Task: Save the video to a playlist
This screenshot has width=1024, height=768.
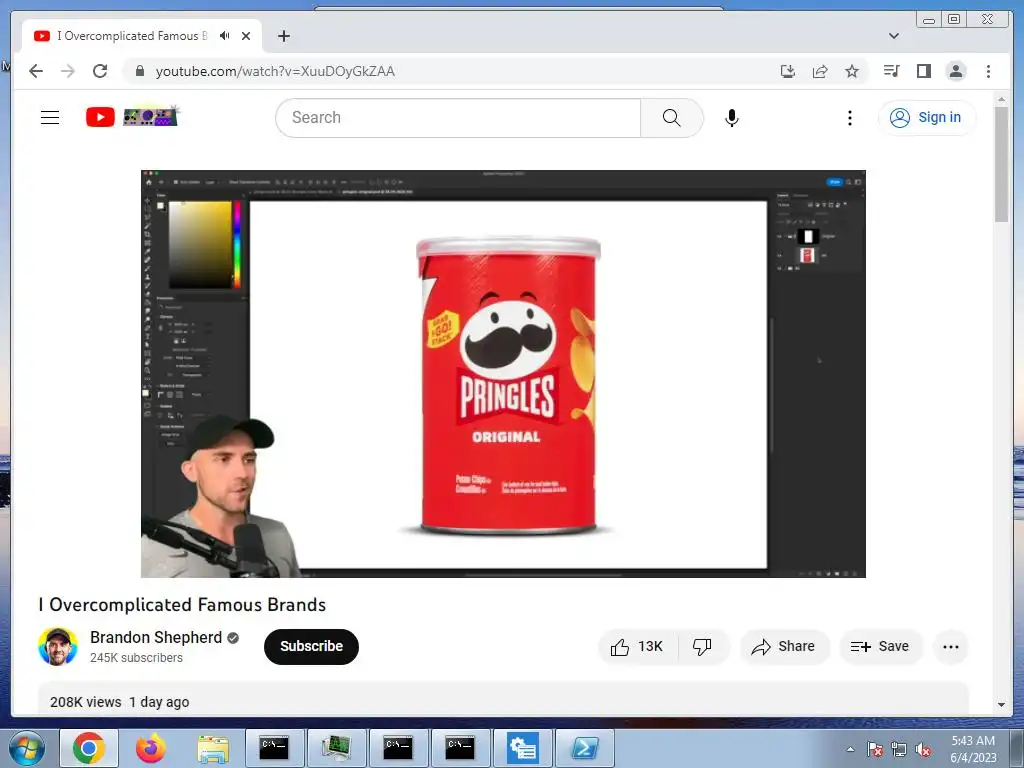Action: tap(880, 647)
